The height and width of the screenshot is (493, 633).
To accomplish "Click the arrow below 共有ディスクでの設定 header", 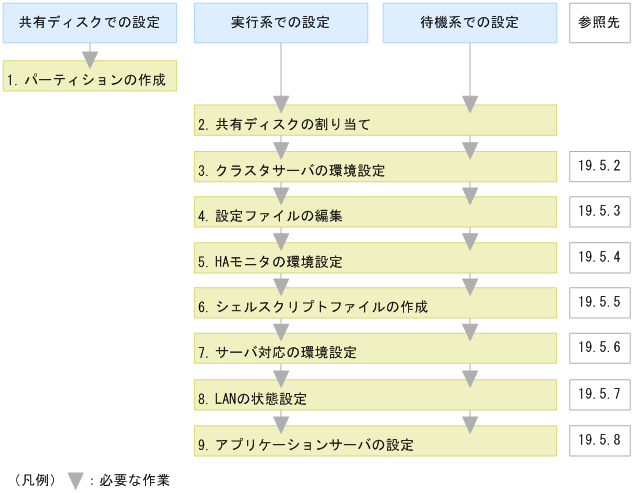I will click(x=89, y=57).
